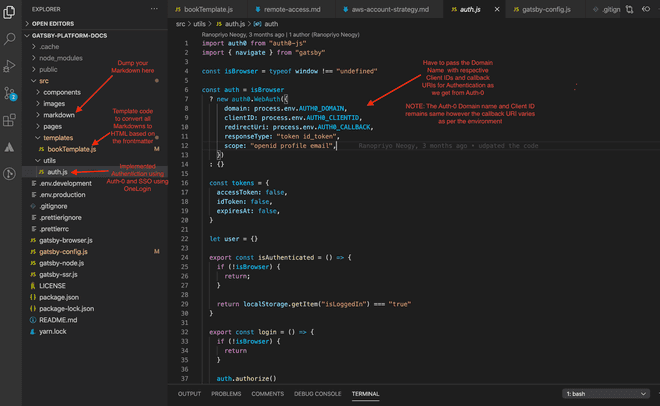Open the .prettierrc file

coord(54,229)
